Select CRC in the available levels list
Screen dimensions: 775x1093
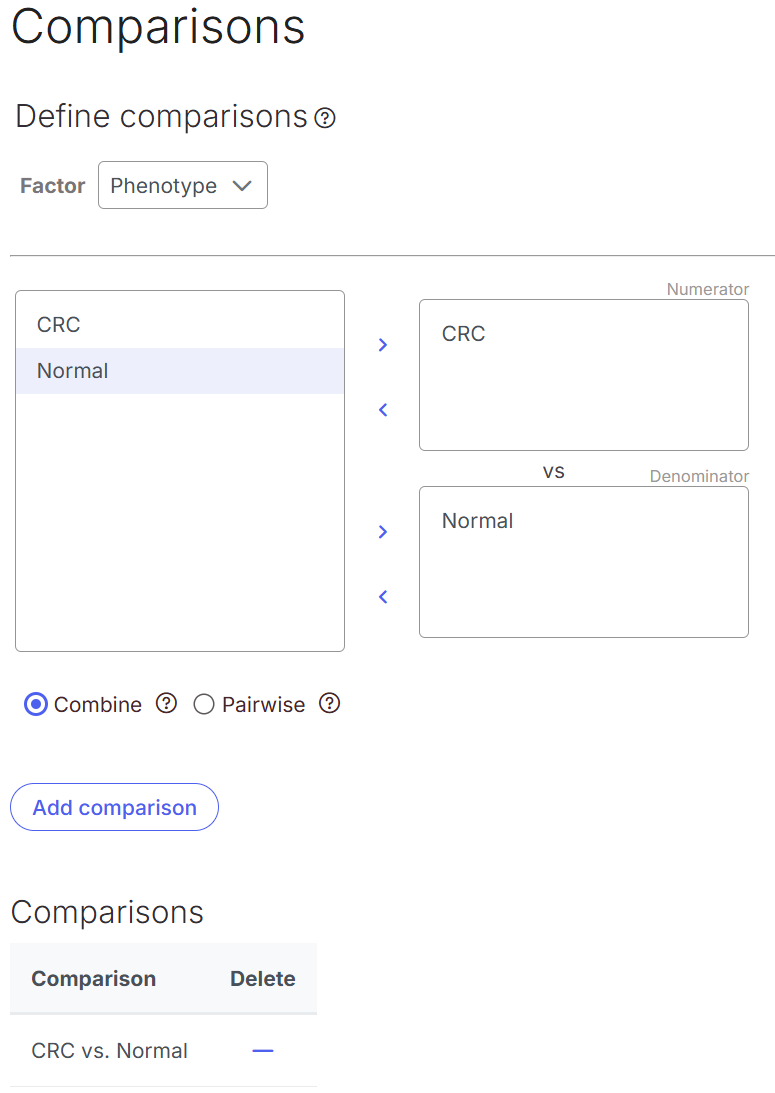(x=180, y=325)
